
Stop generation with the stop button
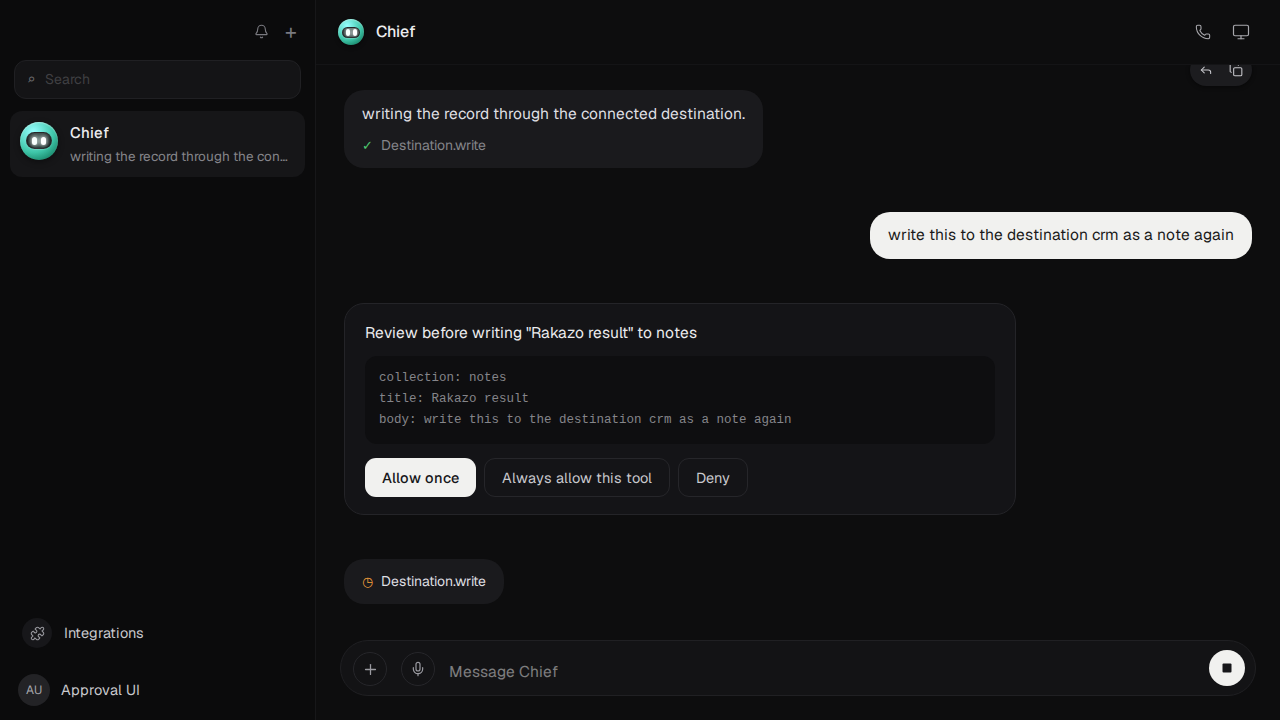point(1227,668)
